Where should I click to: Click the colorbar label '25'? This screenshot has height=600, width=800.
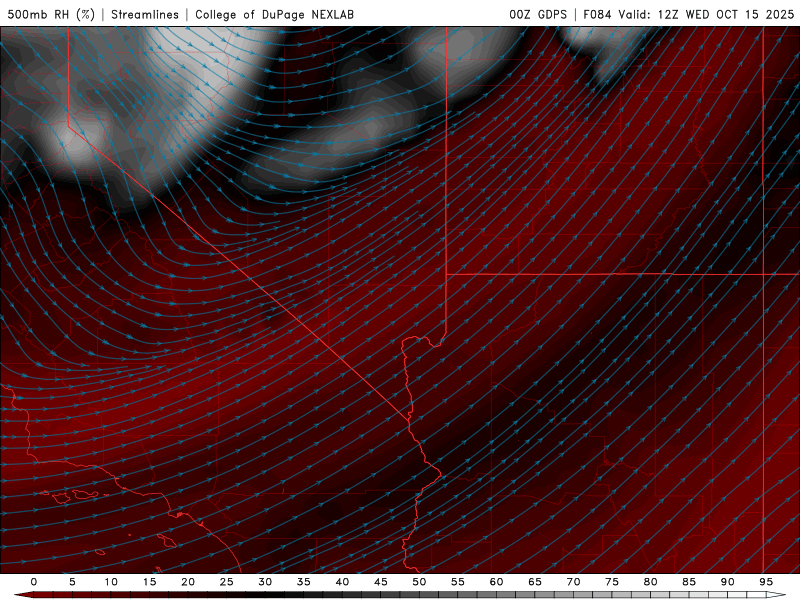[227, 582]
